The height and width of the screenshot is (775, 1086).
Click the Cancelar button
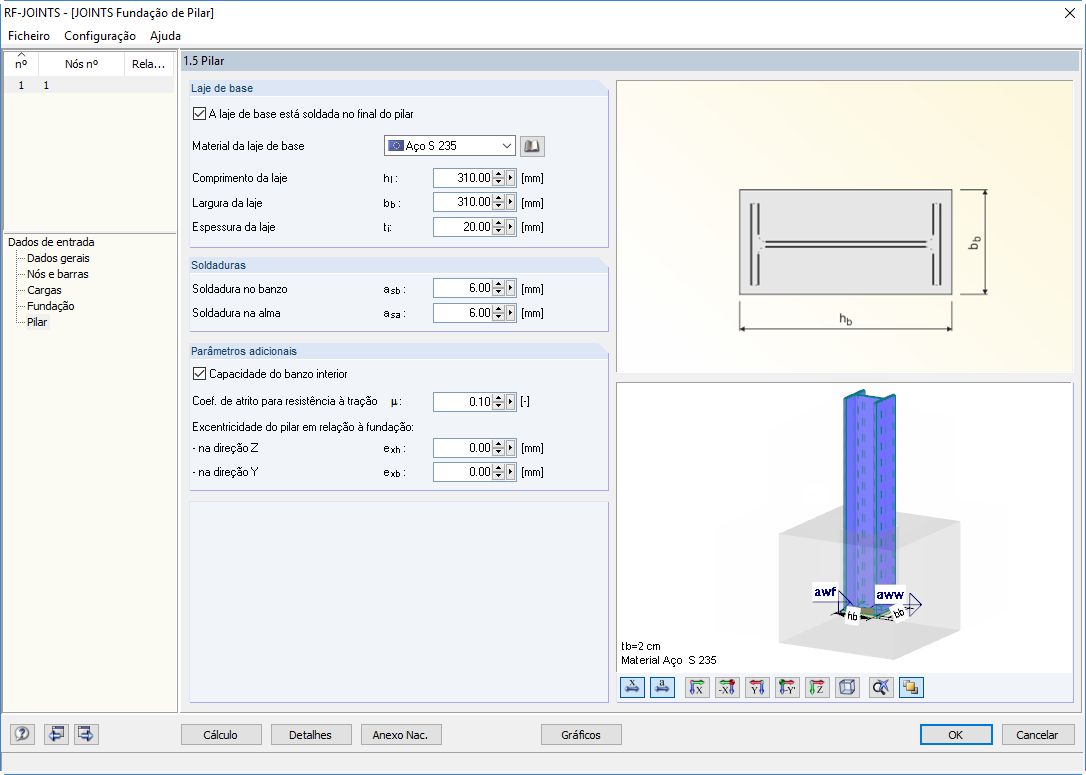pos(1038,735)
